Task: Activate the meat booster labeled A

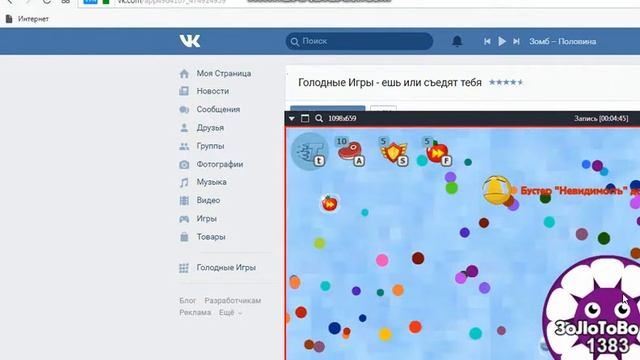Action: click(x=350, y=151)
